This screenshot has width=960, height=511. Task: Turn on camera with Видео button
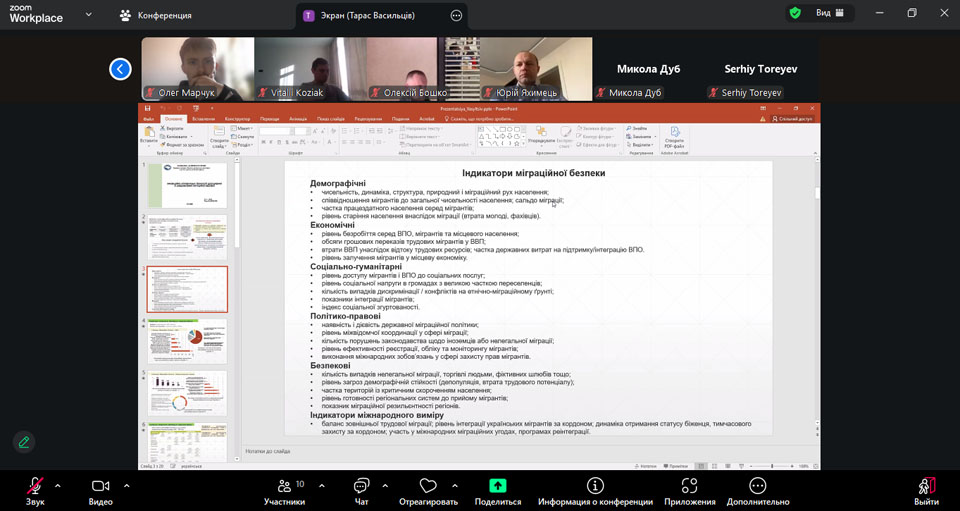point(100,487)
